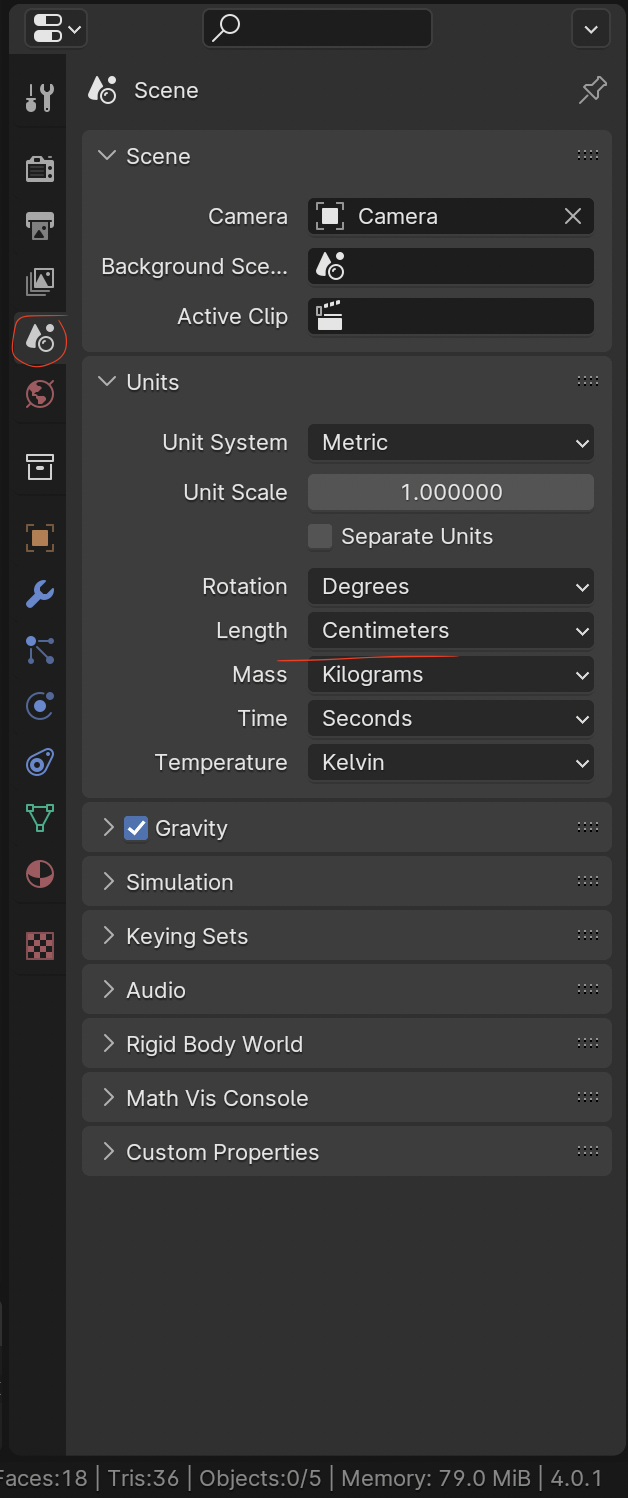The height and width of the screenshot is (1498, 628).
Task: Open the Object properties tab
Action: point(39,538)
